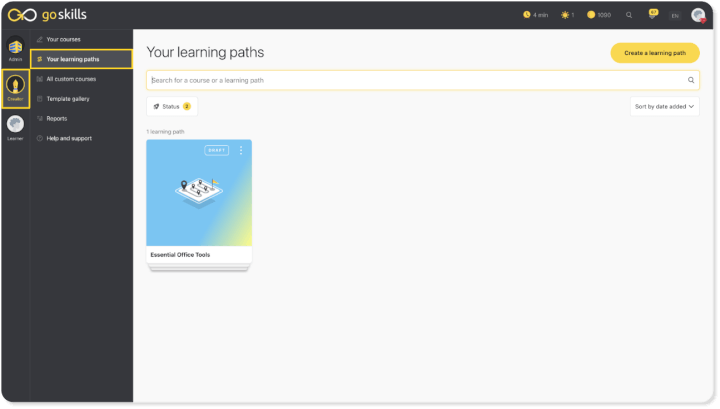Click the search magnifier inside search field
Image resolution: width=720 pixels, height=409 pixels.
[691, 80]
